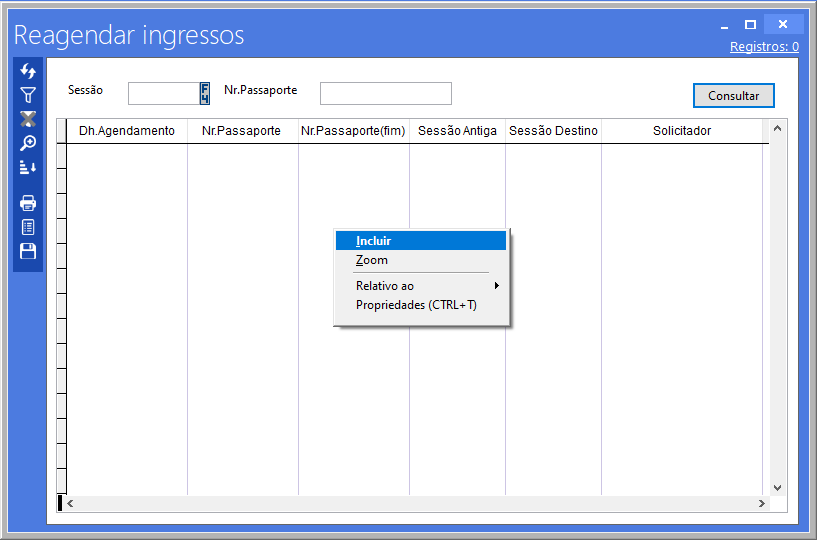Screen dimensions: 817x542
Task: Click the Dh.Agendamento column header
Action: 127,131
